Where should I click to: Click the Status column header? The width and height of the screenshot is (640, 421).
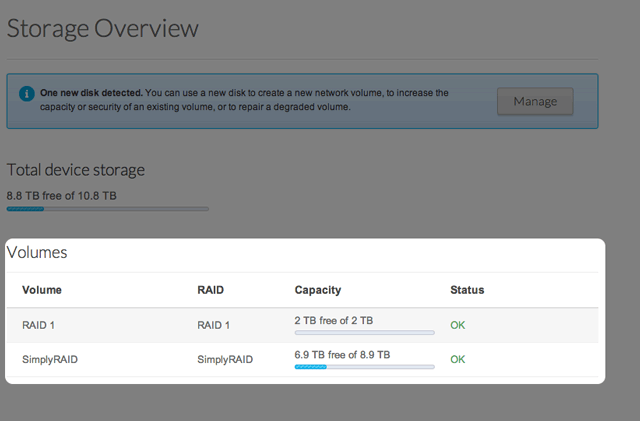click(x=467, y=290)
